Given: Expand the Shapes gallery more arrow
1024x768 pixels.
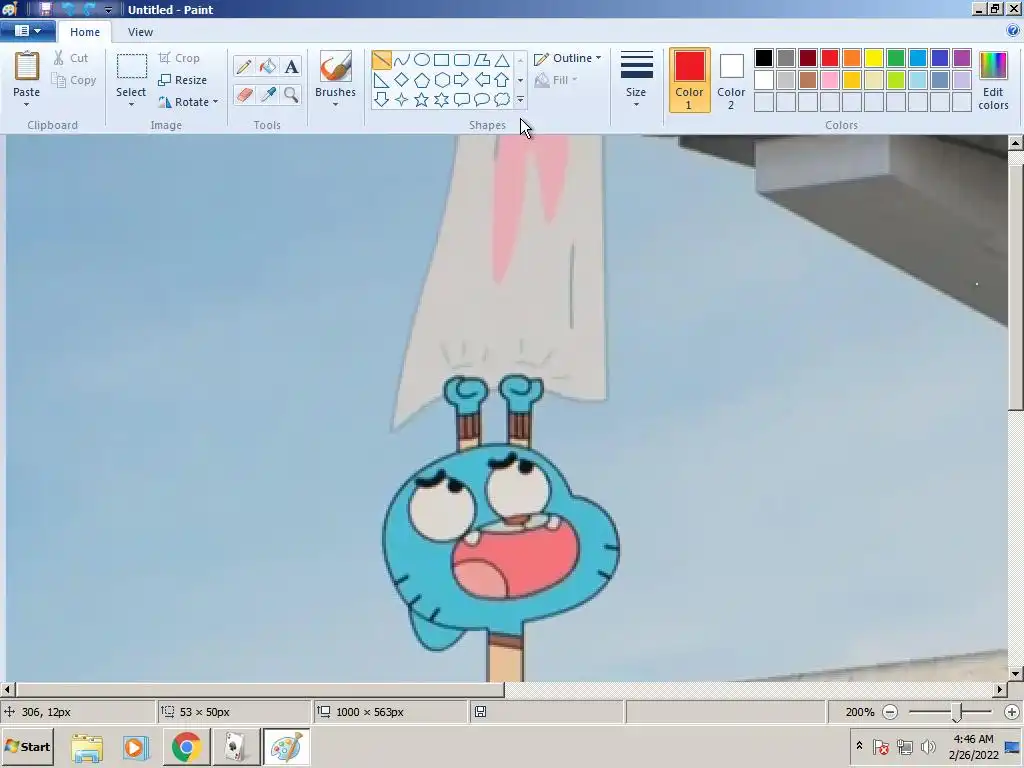Looking at the screenshot, I should (520, 99).
